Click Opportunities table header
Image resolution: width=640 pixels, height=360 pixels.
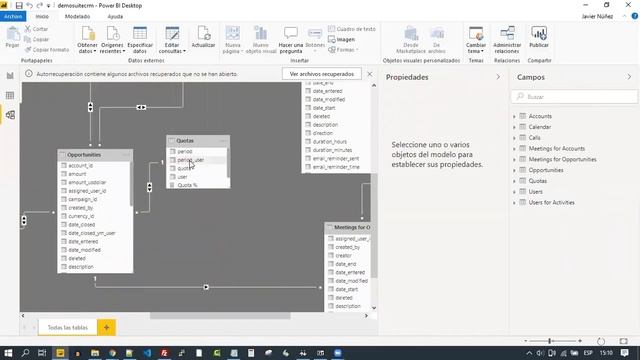point(95,155)
